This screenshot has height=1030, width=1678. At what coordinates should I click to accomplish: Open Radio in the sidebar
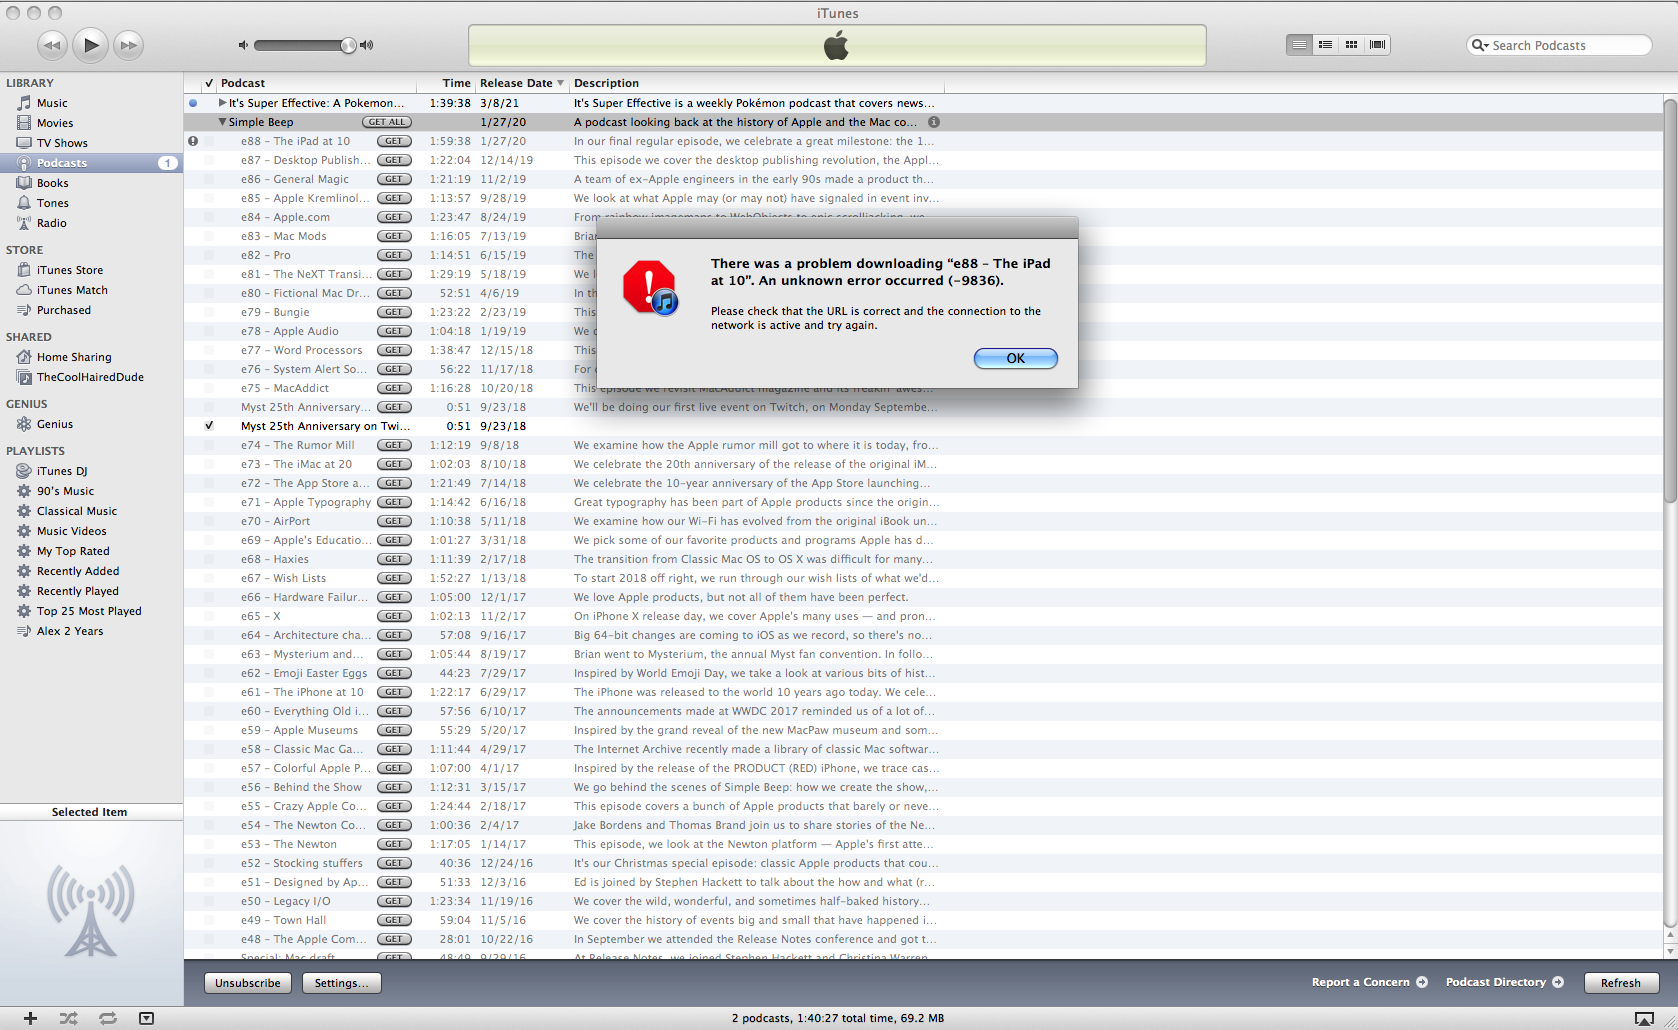pos(51,223)
